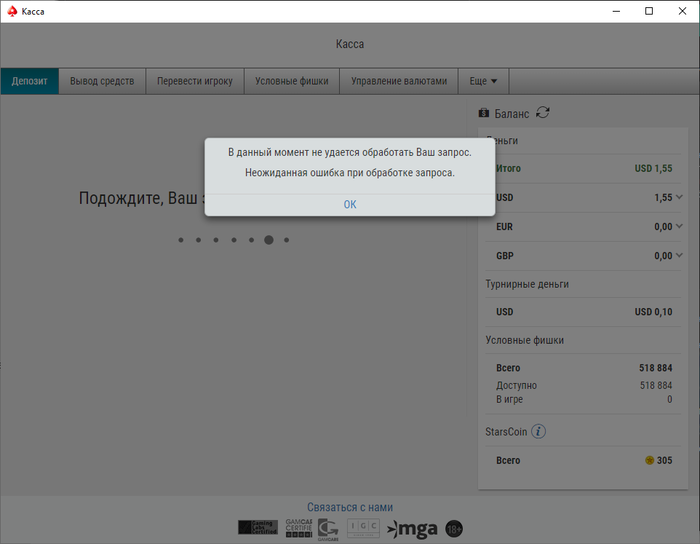Viewport: 700px width, 544px height.
Task: Click the PokerStars spade icon in title bar
Action: click(12, 11)
